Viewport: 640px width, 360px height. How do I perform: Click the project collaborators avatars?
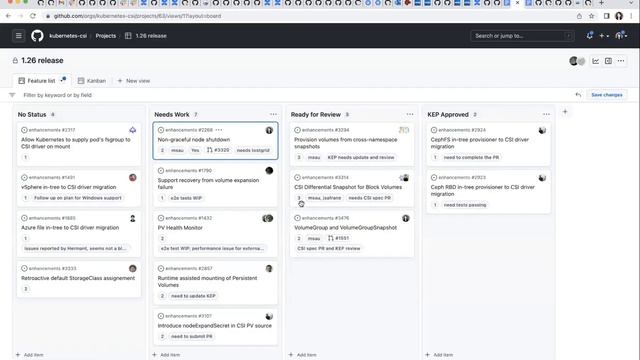point(577,61)
